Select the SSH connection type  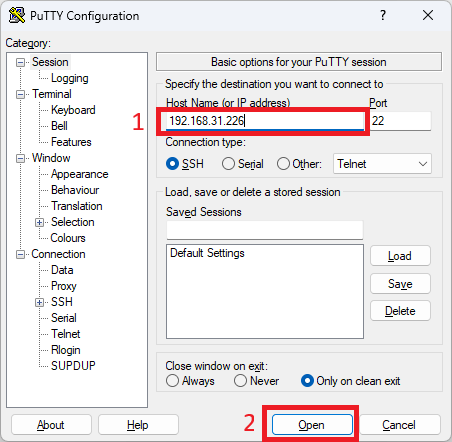[172, 164]
